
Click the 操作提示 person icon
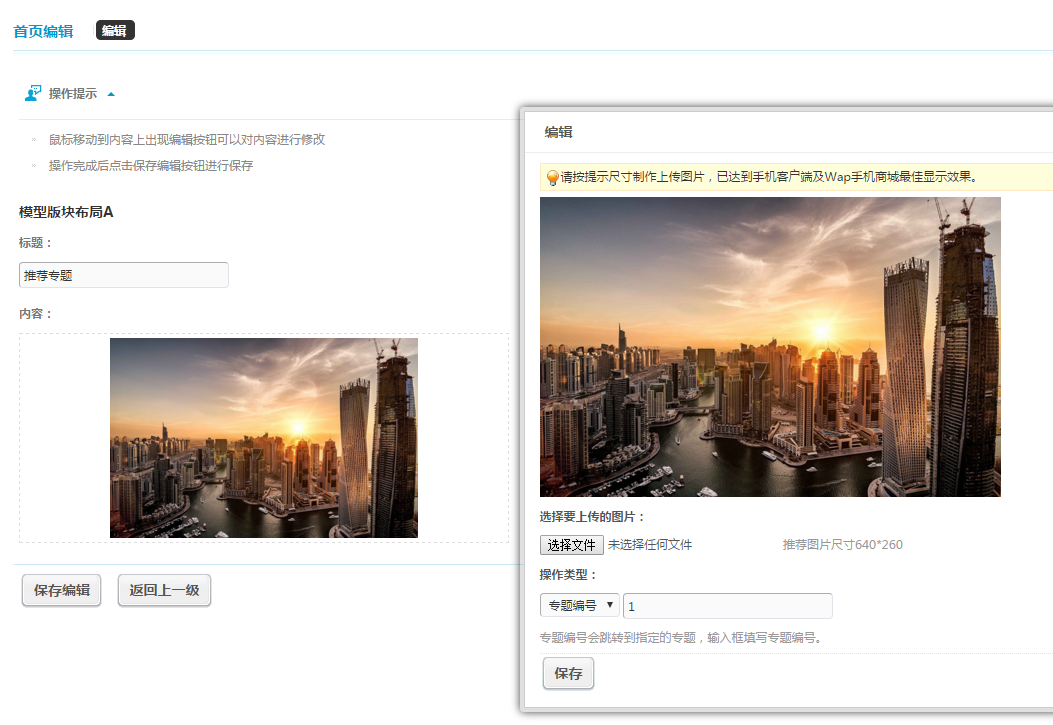(x=33, y=93)
